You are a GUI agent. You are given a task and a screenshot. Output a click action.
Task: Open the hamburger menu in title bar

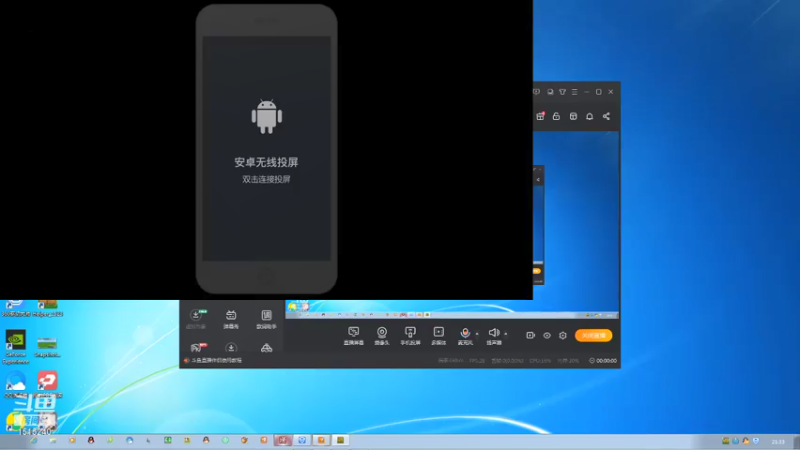coord(574,92)
